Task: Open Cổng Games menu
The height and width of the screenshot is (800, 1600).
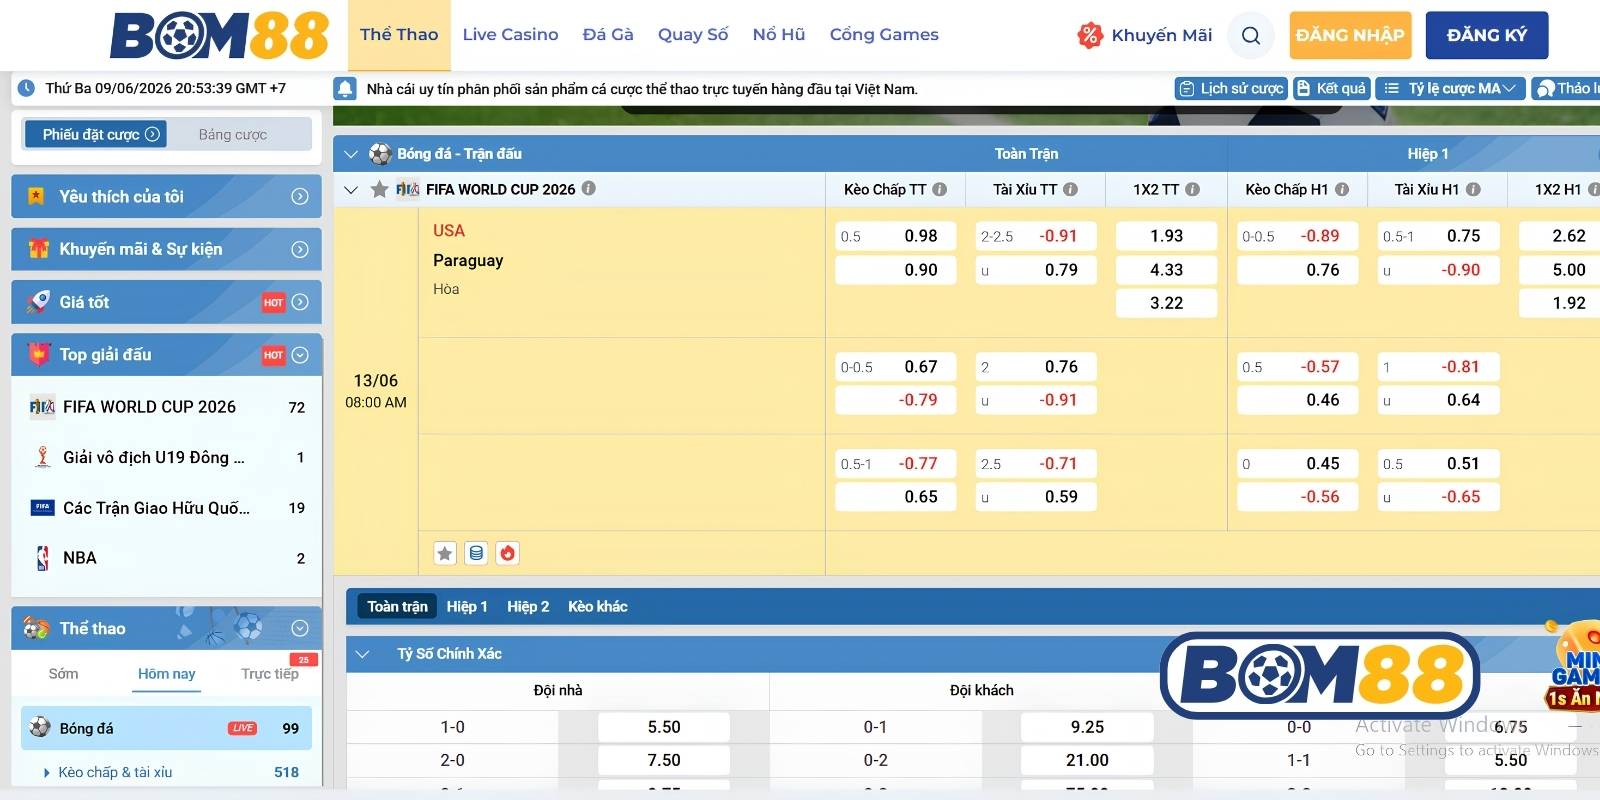Action: (x=884, y=35)
